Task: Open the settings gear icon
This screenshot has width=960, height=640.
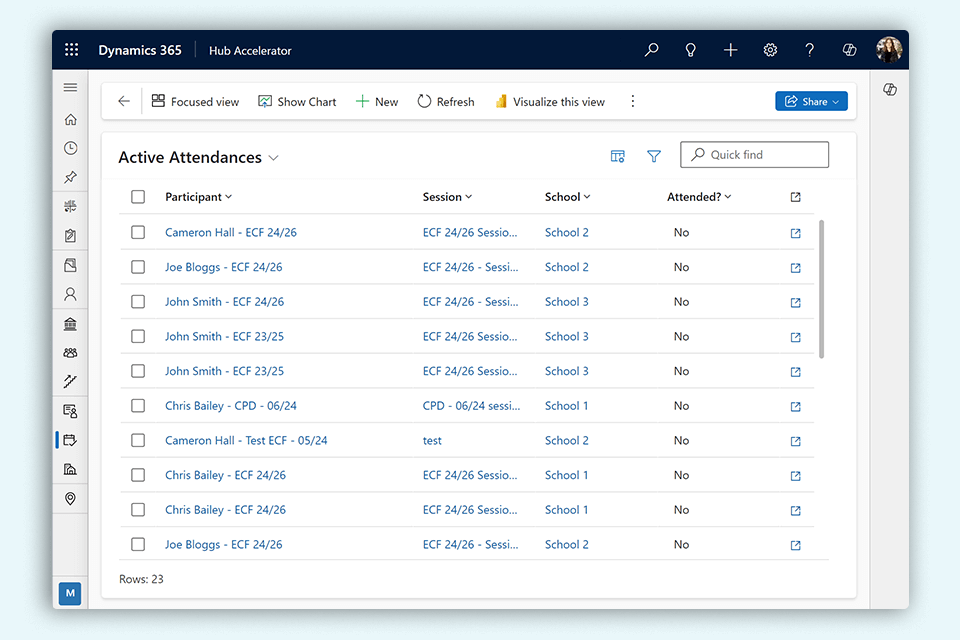Action: 770,50
